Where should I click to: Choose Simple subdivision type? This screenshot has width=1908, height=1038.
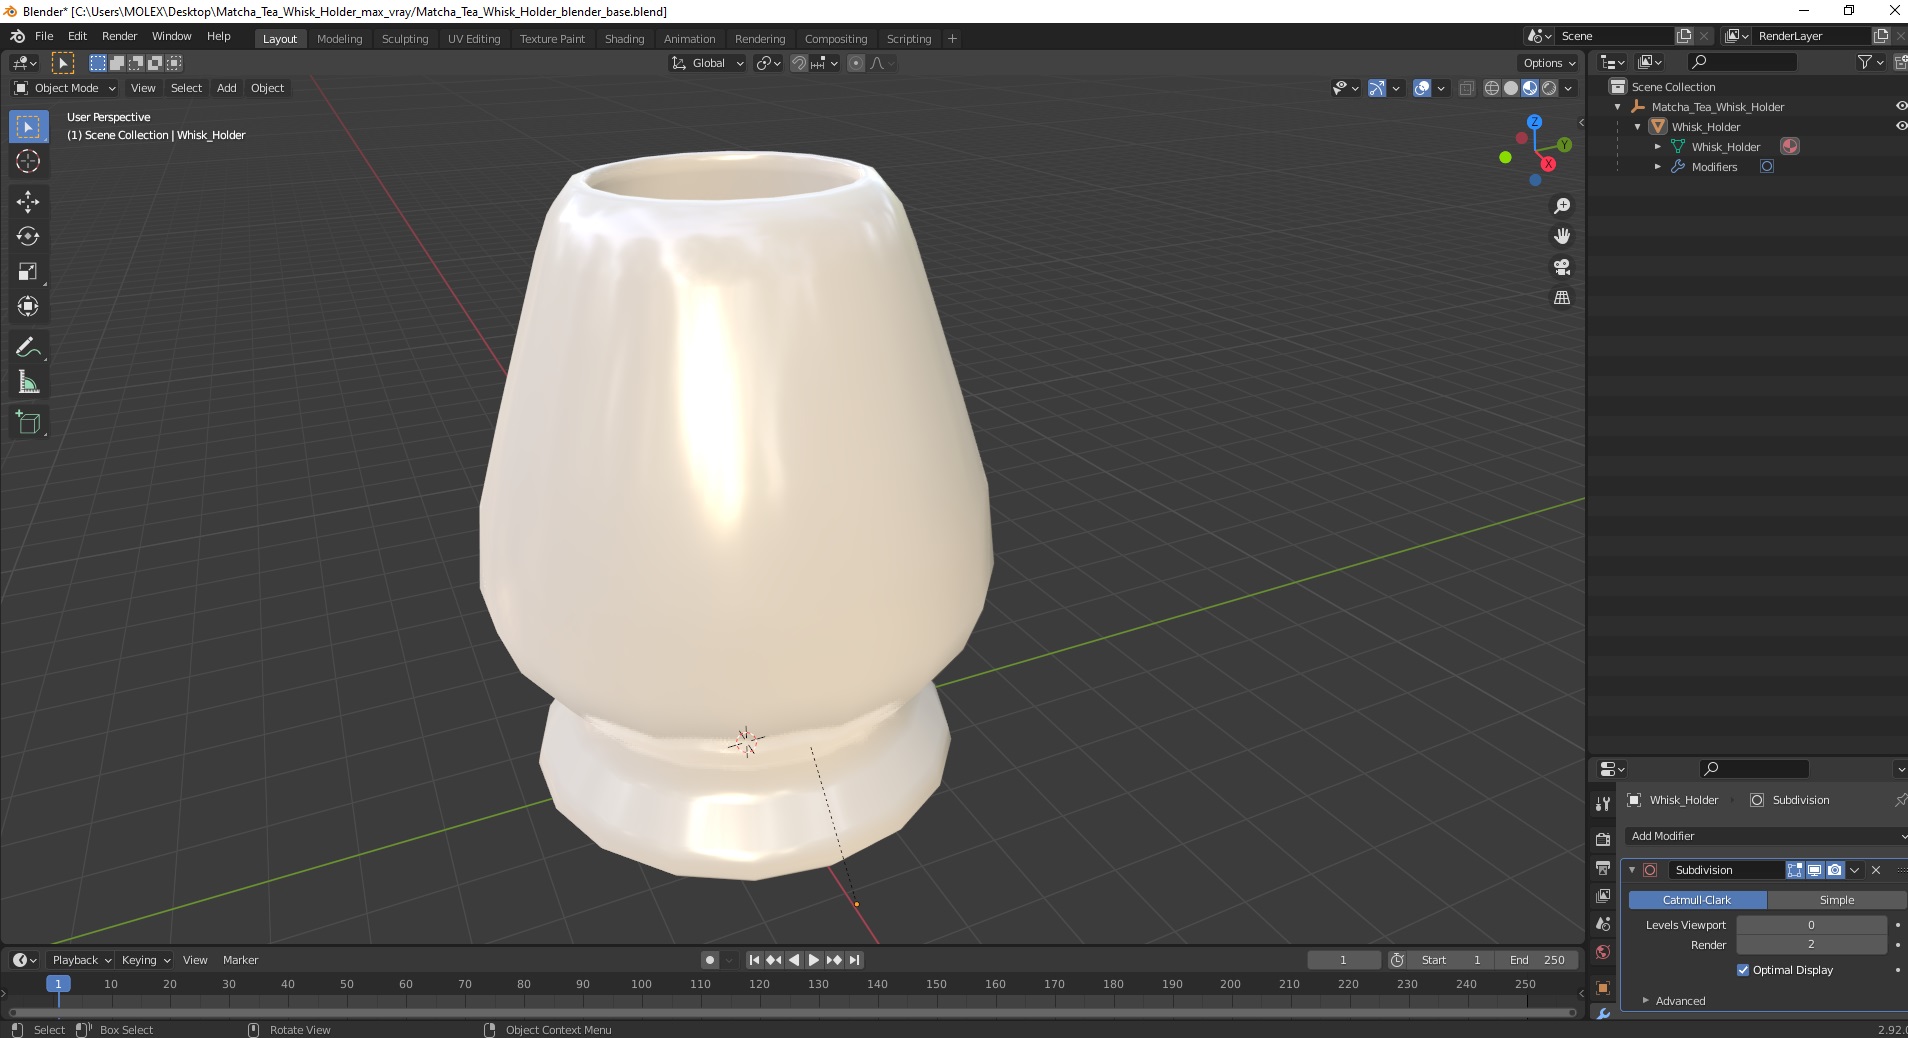[1837, 900]
